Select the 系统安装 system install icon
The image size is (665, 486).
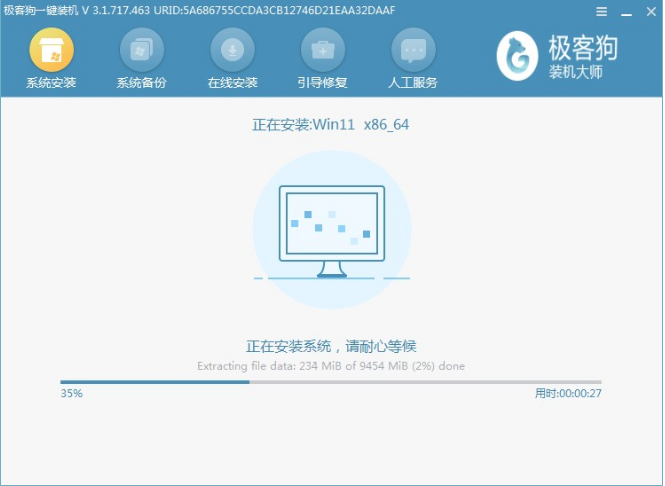click(x=51, y=50)
